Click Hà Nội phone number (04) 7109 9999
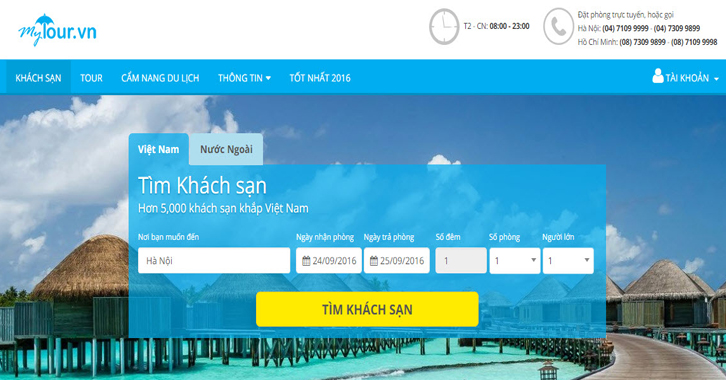The height and width of the screenshot is (380, 726). point(625,28)
